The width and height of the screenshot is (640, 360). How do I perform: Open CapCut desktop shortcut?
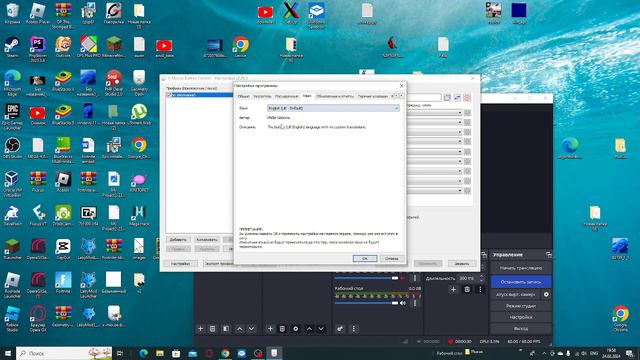pyautogui.click(x=63, y=249)
